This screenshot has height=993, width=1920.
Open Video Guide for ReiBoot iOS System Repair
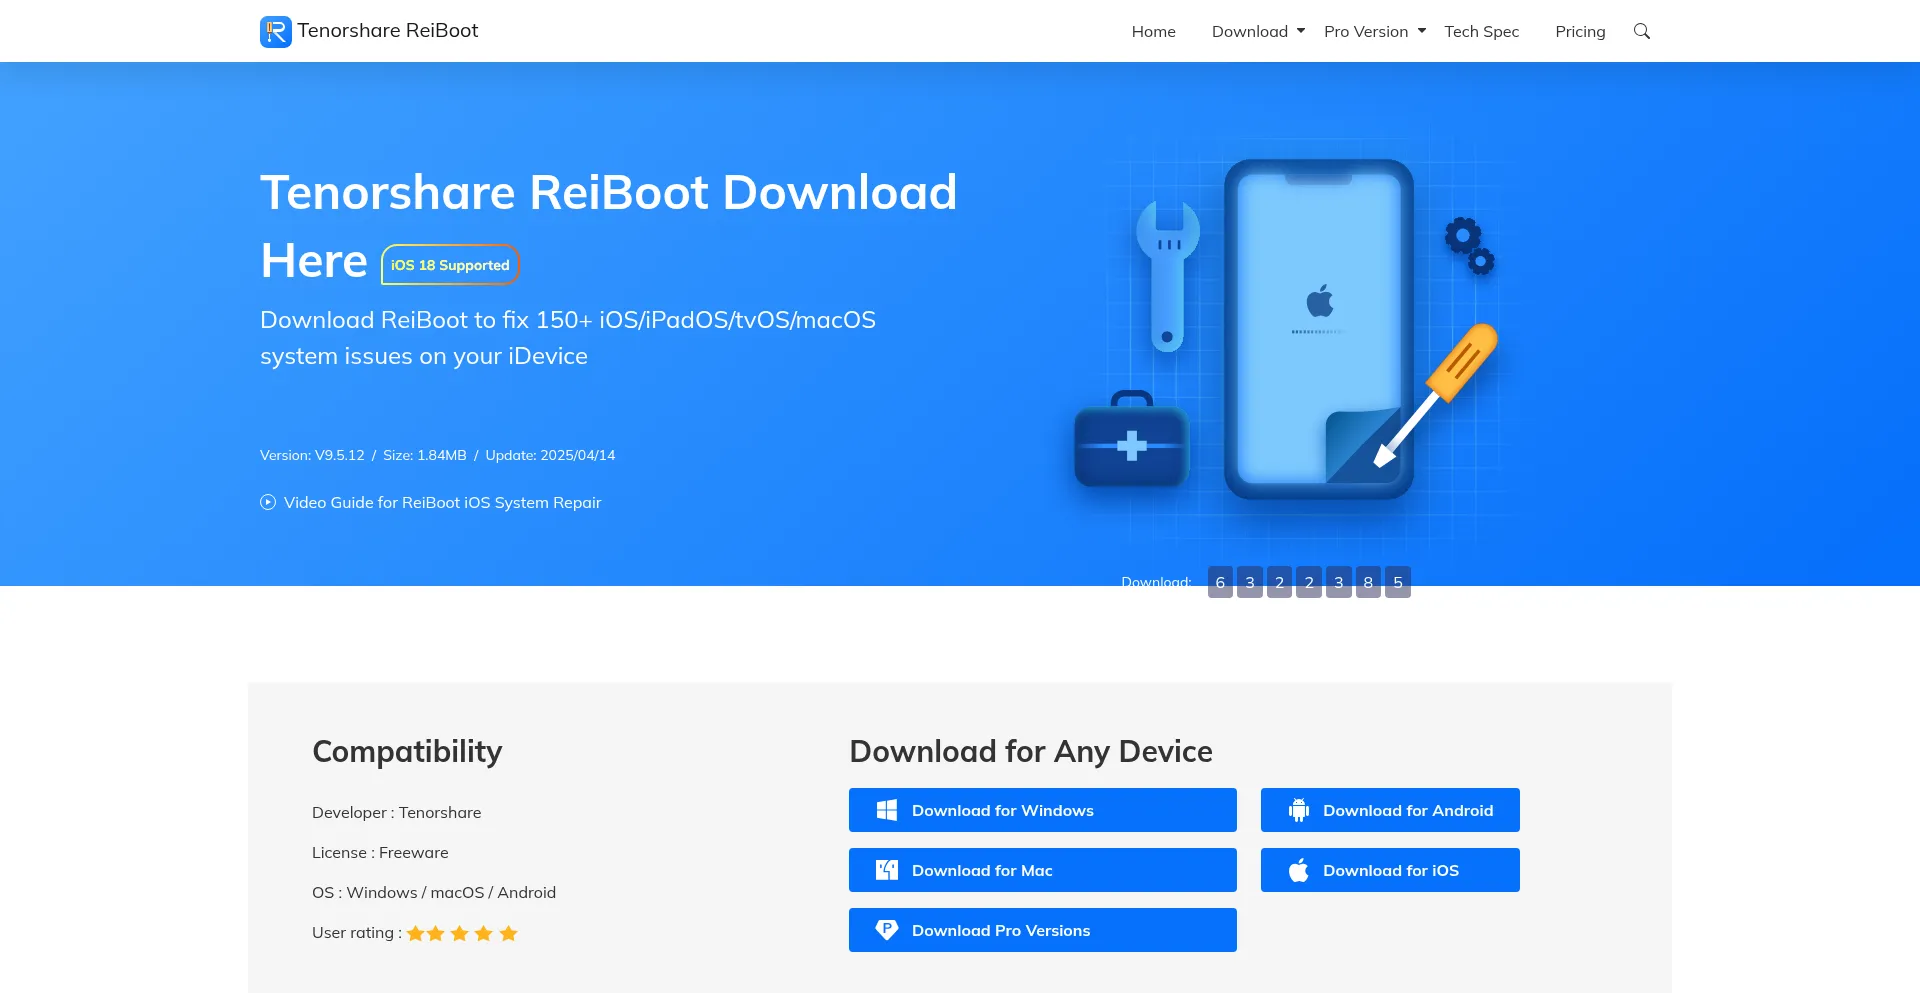(x=443, y=502)
